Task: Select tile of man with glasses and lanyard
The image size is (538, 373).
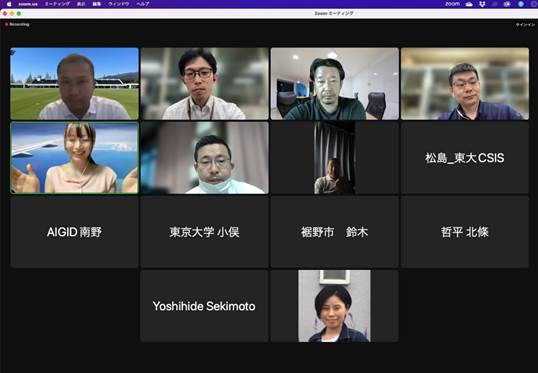Action: point(204,83)
